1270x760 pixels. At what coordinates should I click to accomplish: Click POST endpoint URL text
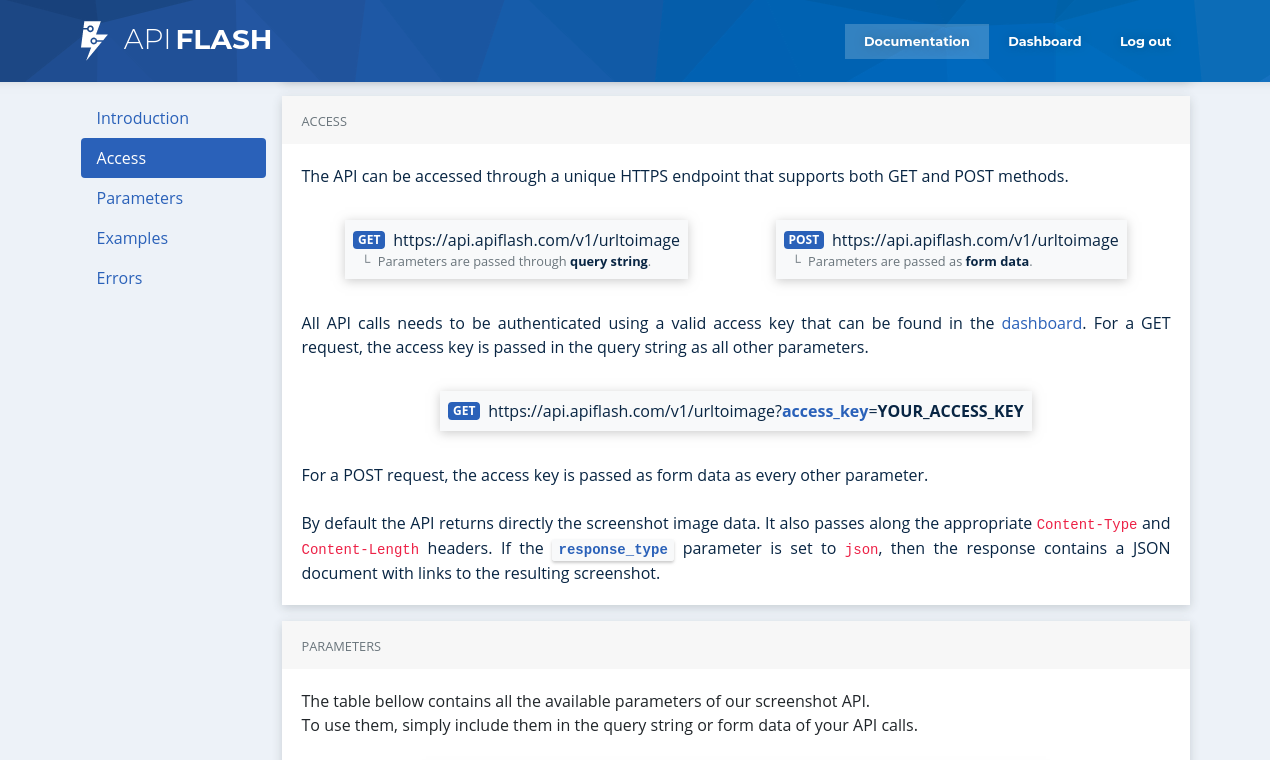[975, 240]
